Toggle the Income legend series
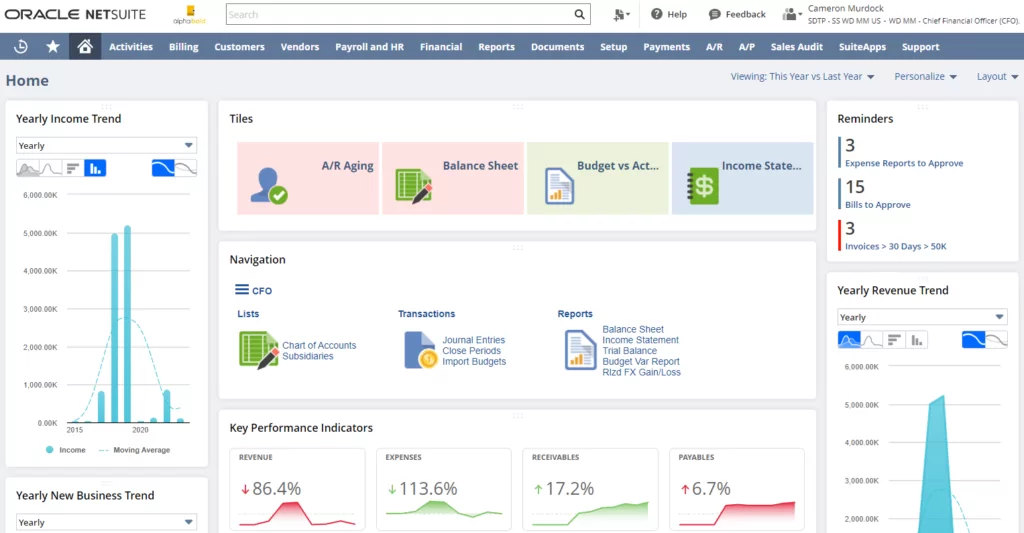Image resolution: width=1024 pixels, height=533 pixels. pyautogui.click(x=65, y=449)
